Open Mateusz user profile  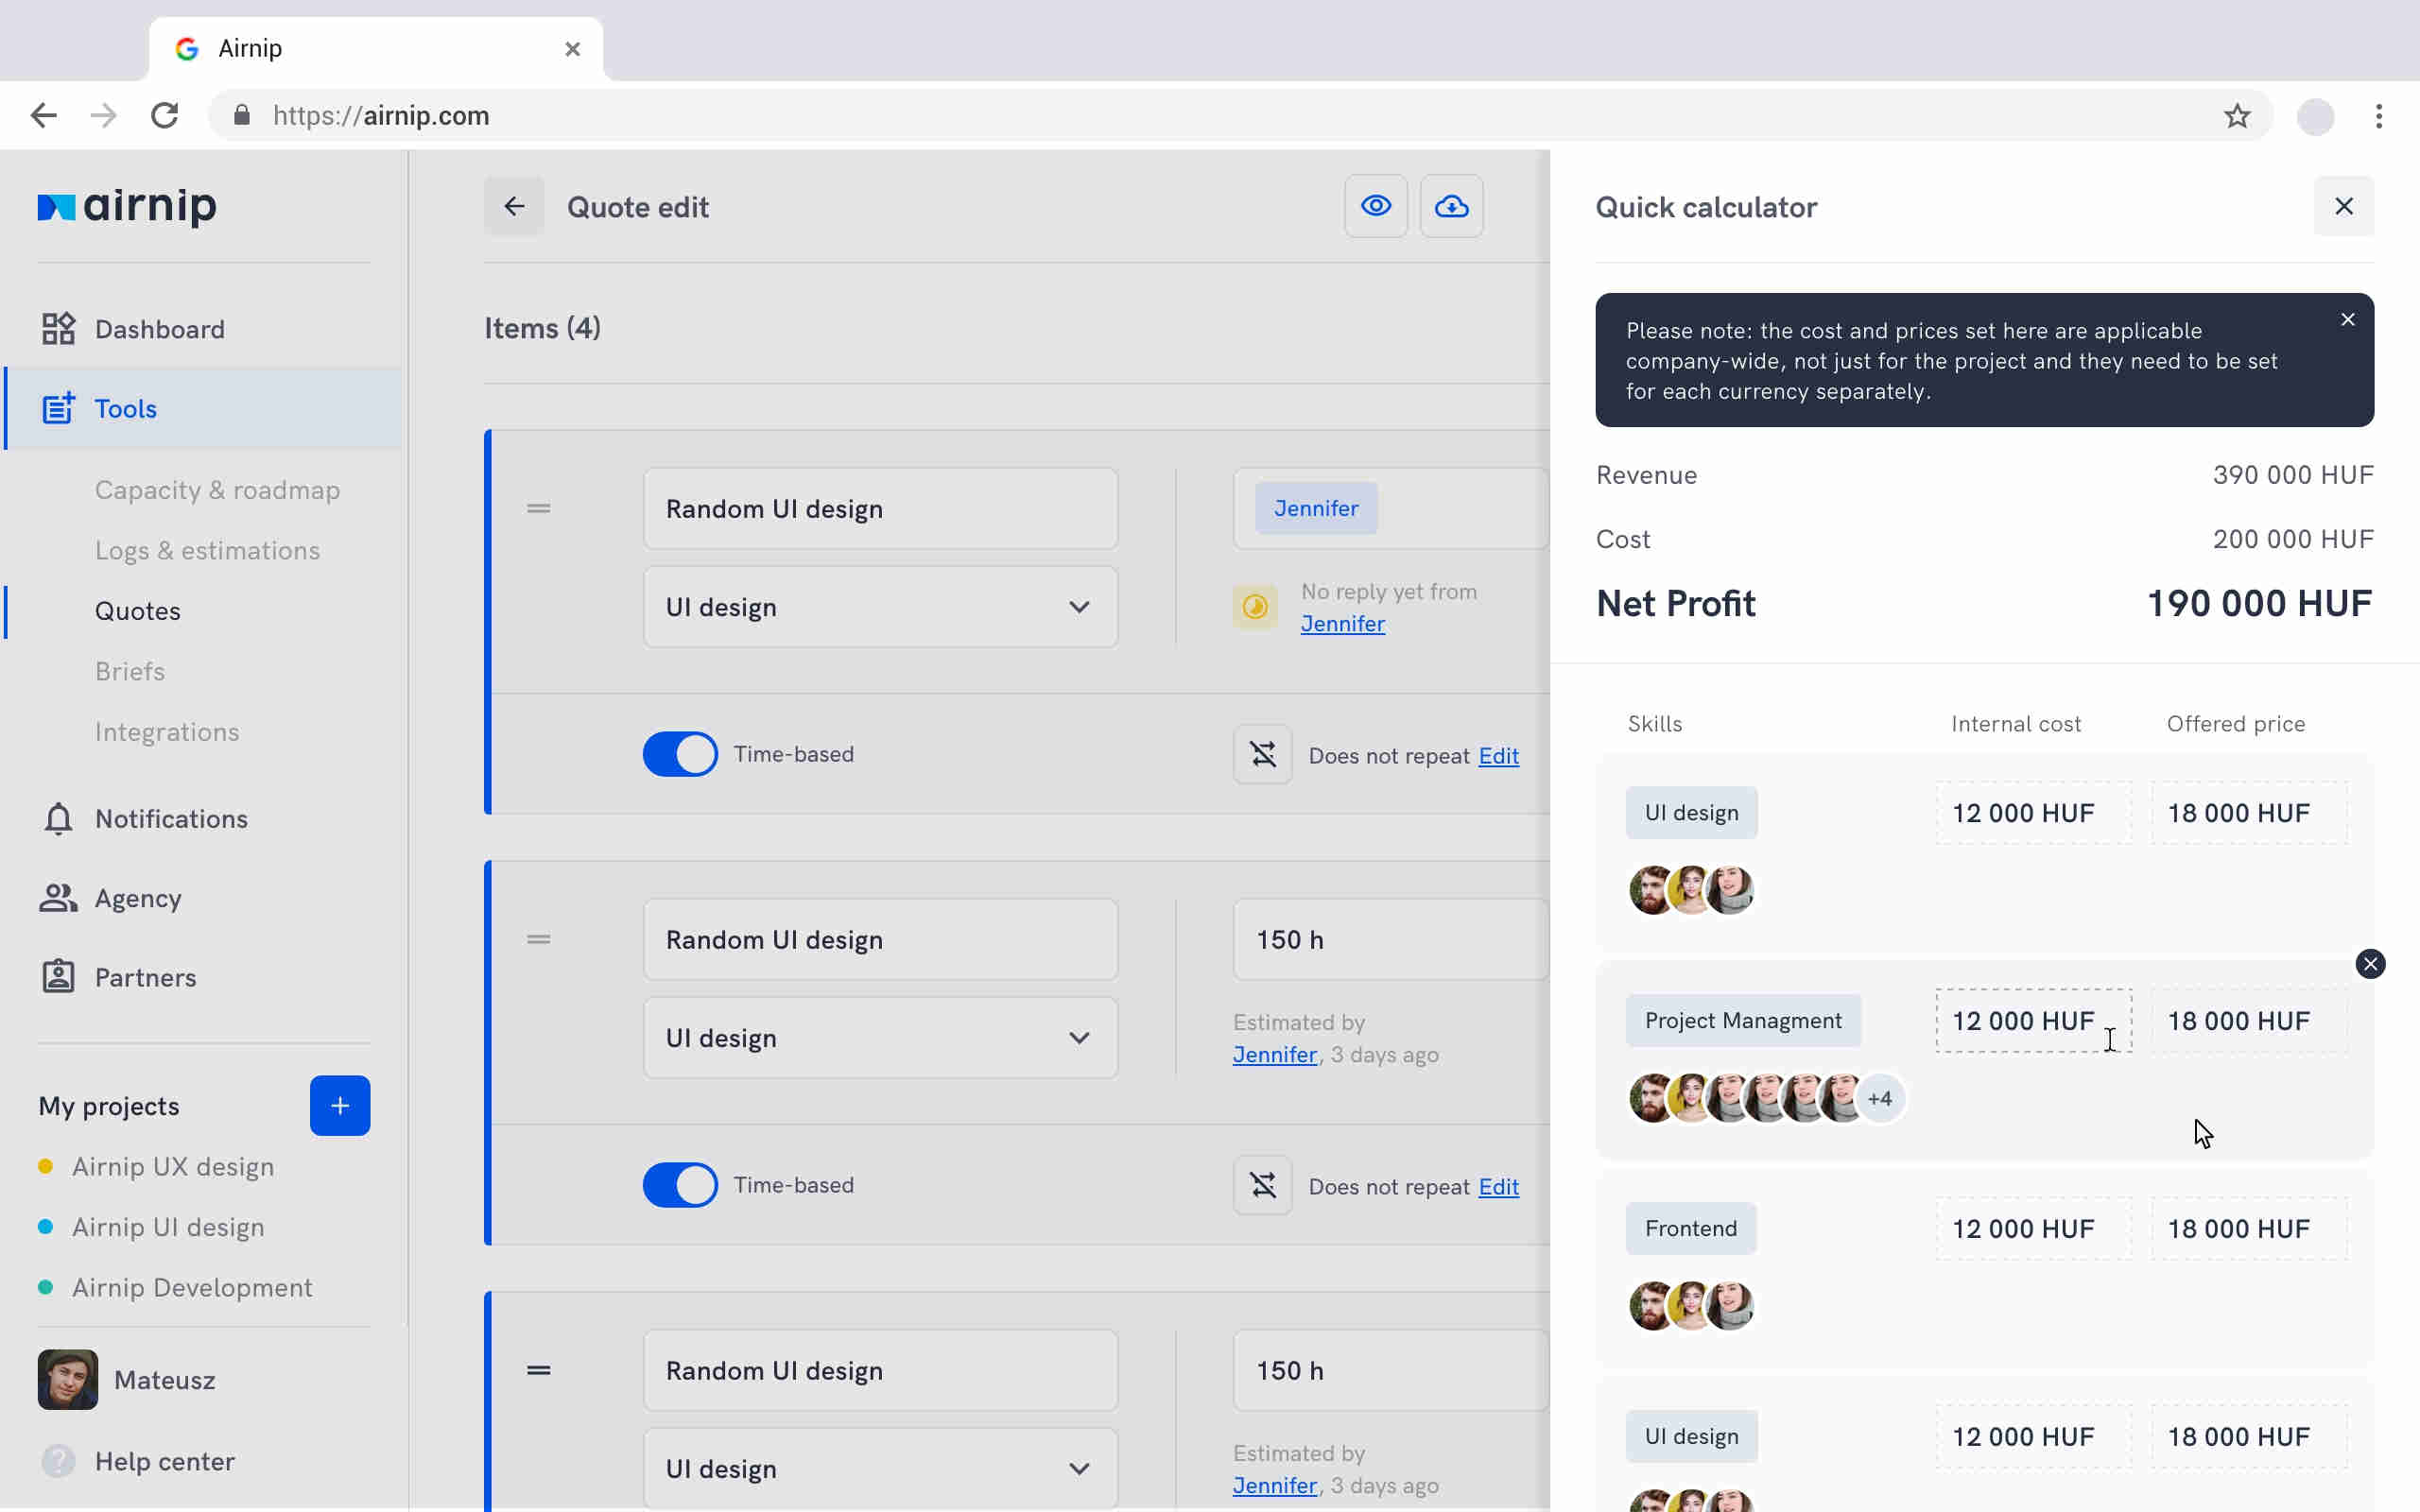(127, 1380)
